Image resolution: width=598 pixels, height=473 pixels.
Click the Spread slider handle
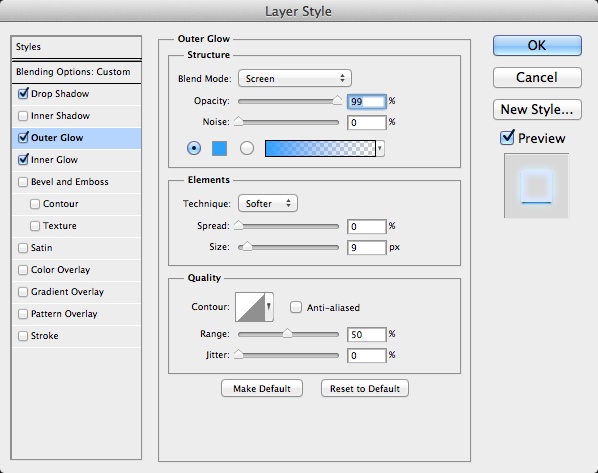pyautogui.click(x=238, y=225)
